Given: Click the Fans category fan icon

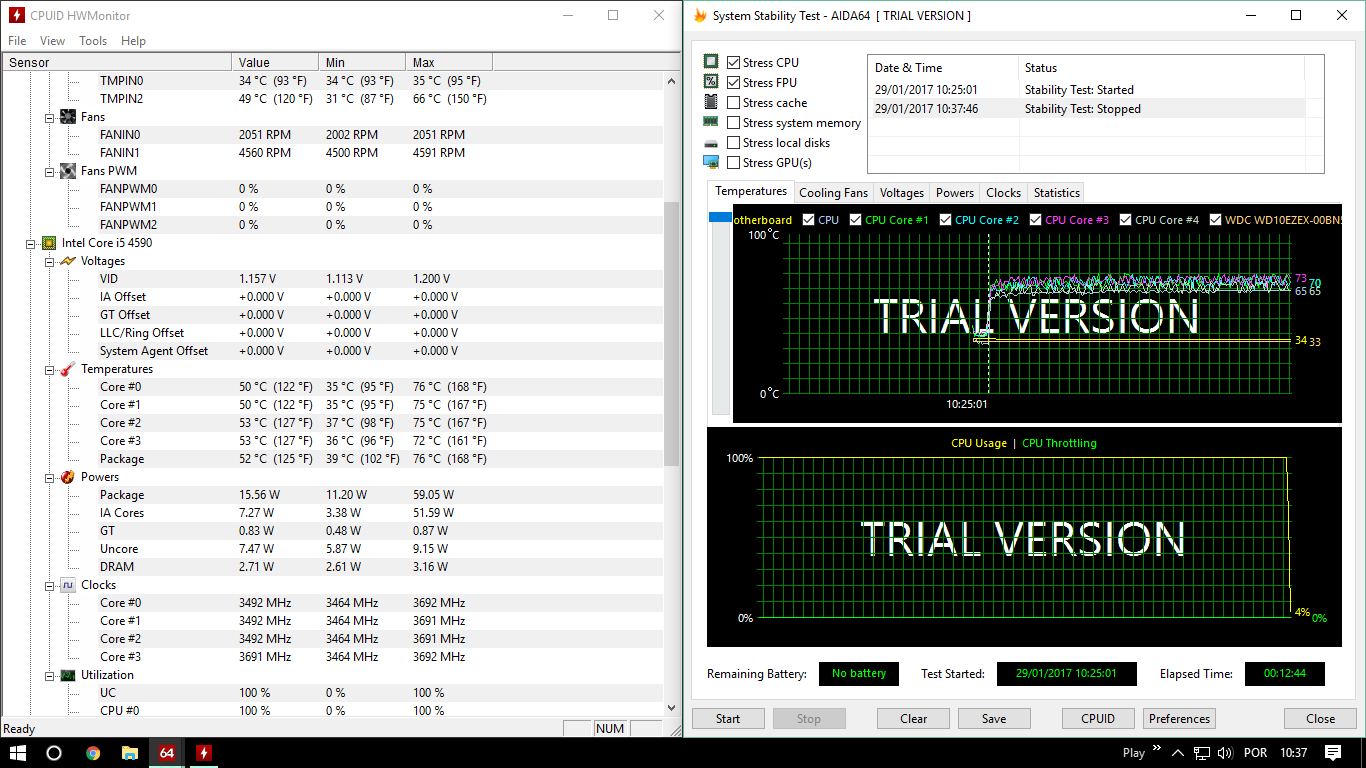Looking at the screenshot, I should pyautogui.click(x=68, y=117).
